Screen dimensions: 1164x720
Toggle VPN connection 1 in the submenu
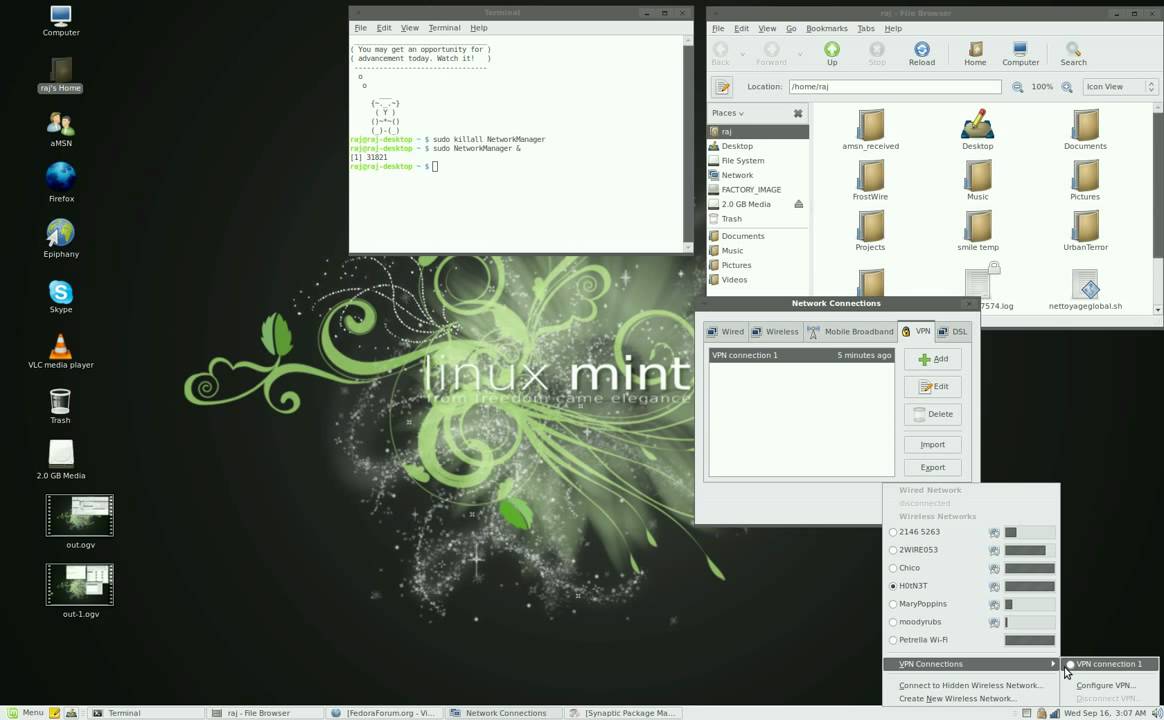click(1110, 664)
